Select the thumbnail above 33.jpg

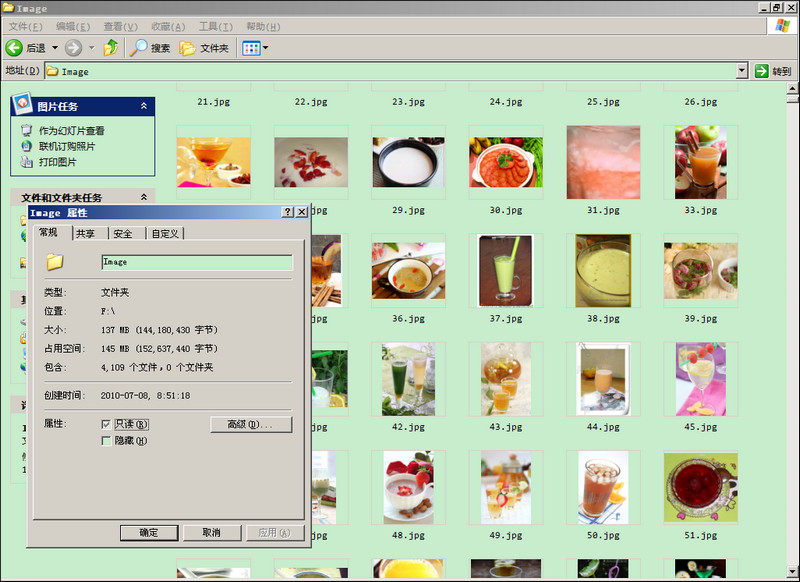click(x=701, y=162)
